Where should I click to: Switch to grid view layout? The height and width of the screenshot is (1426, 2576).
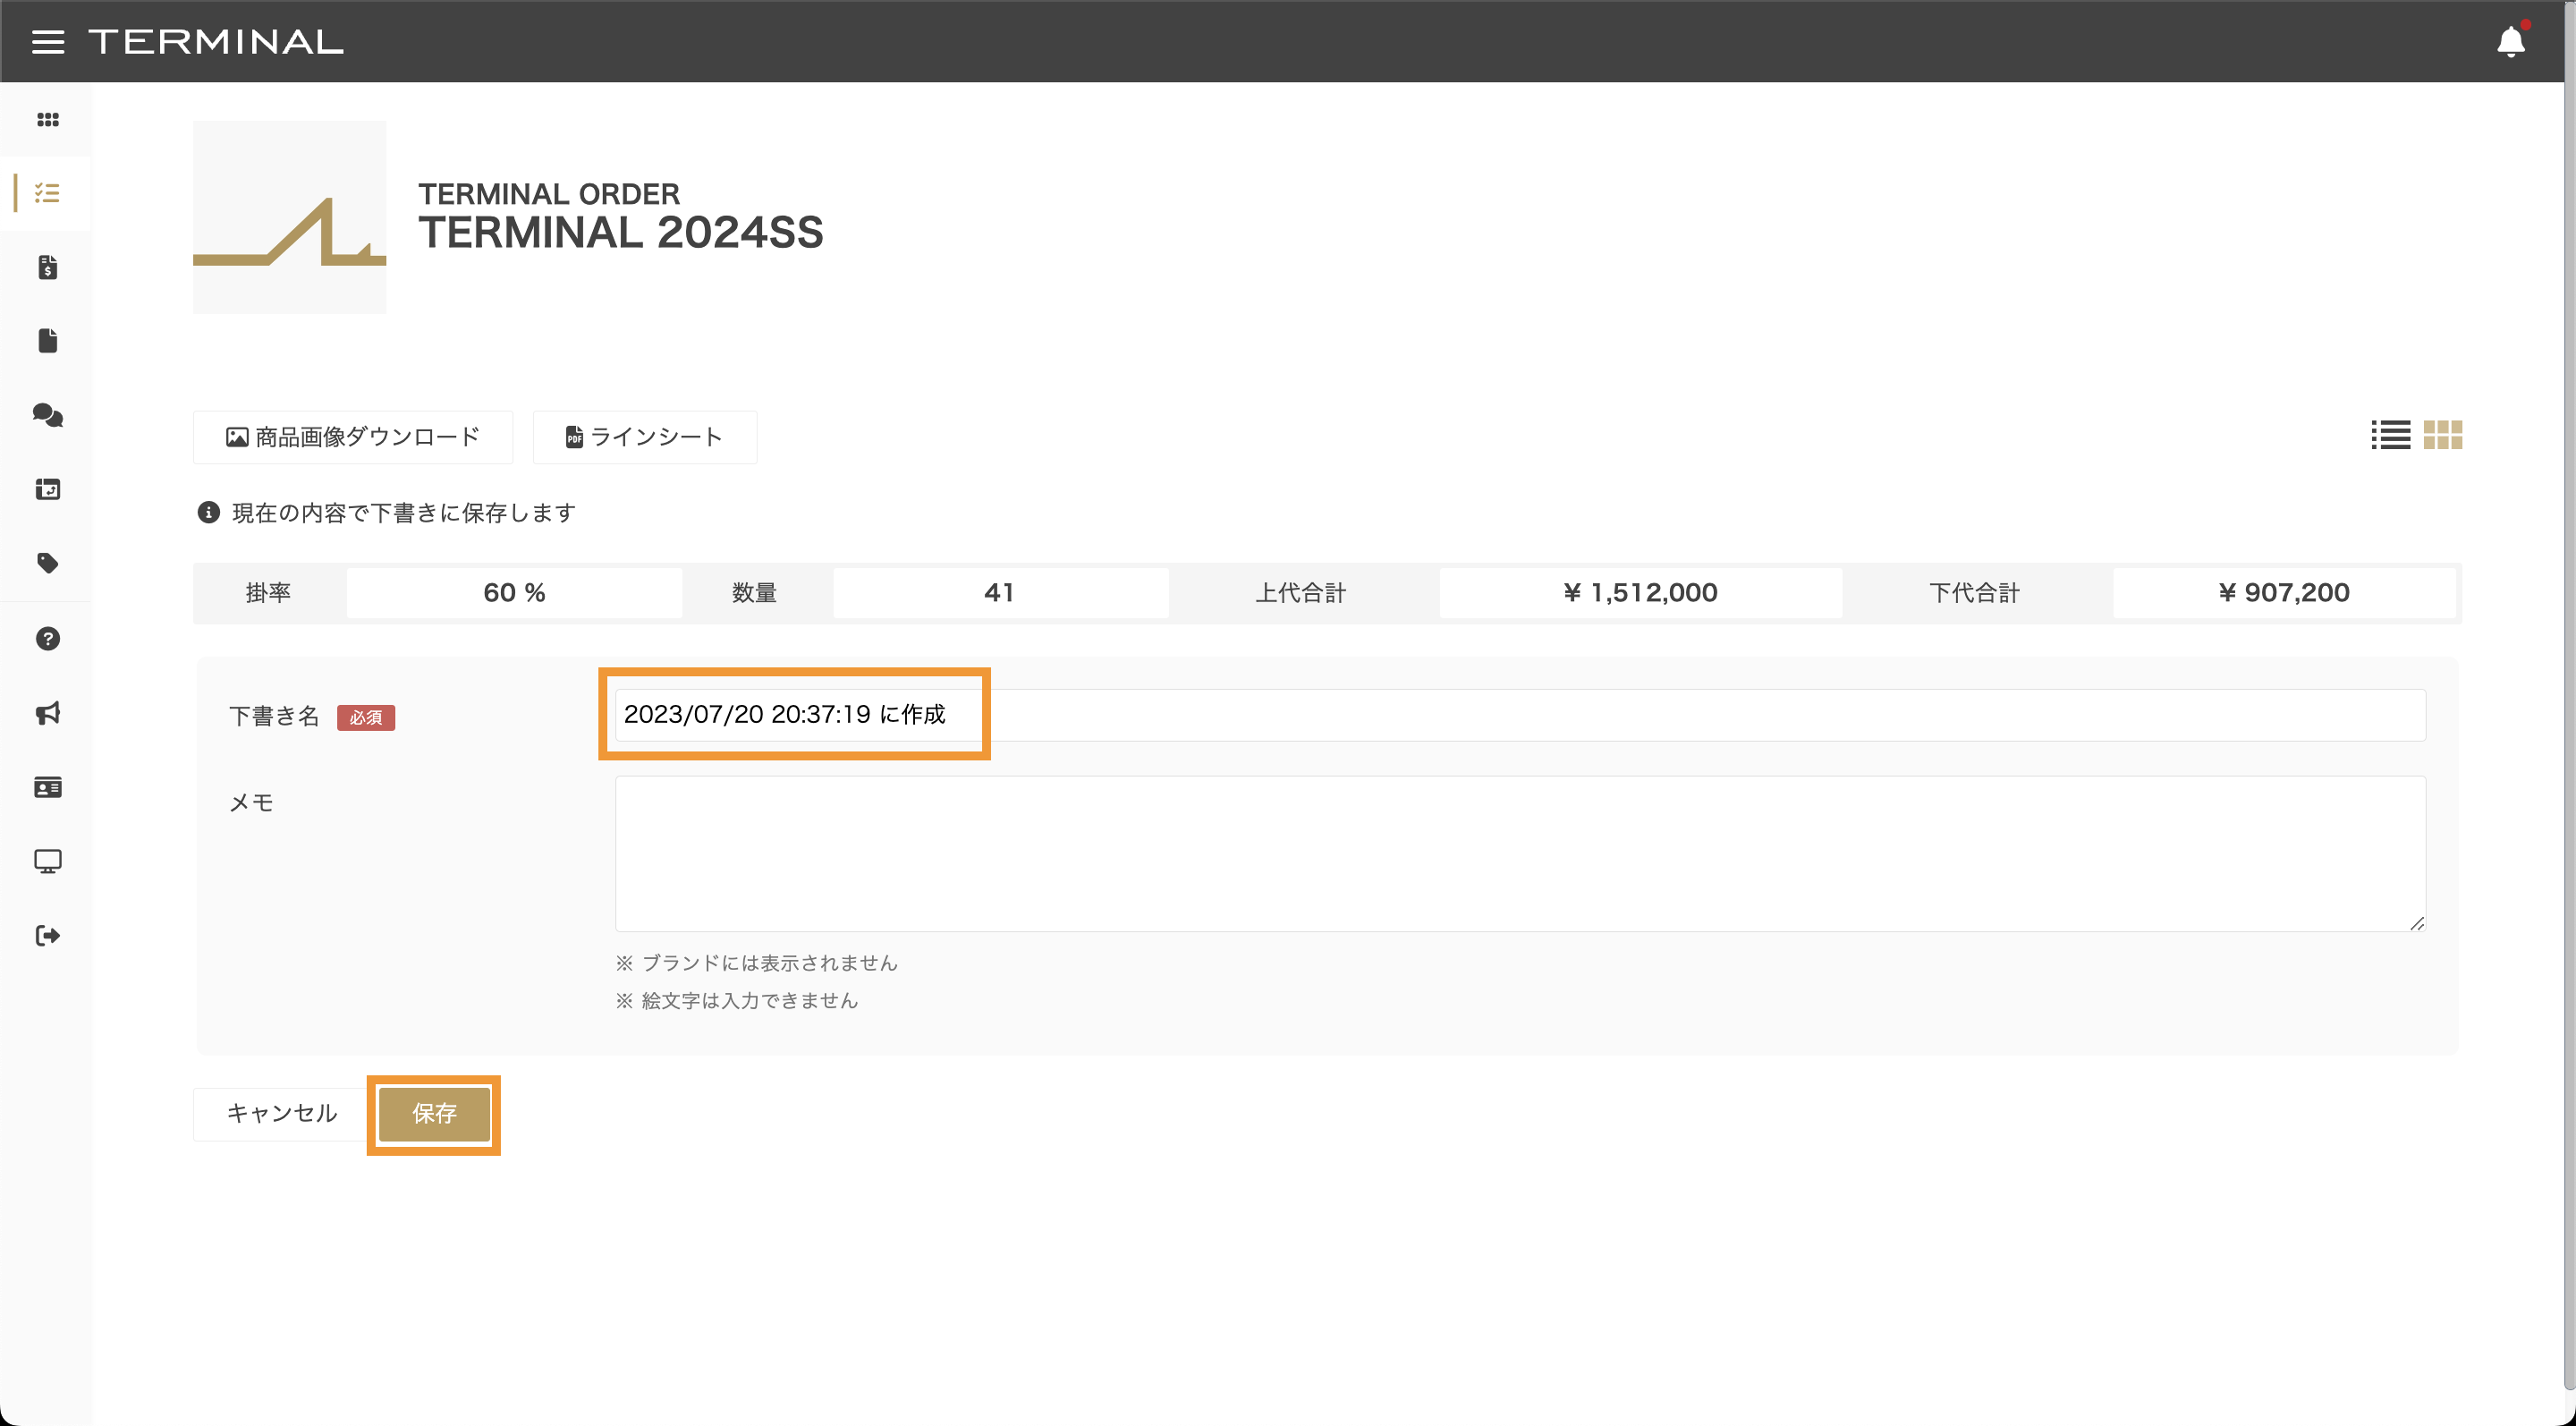pos(2442,435)
